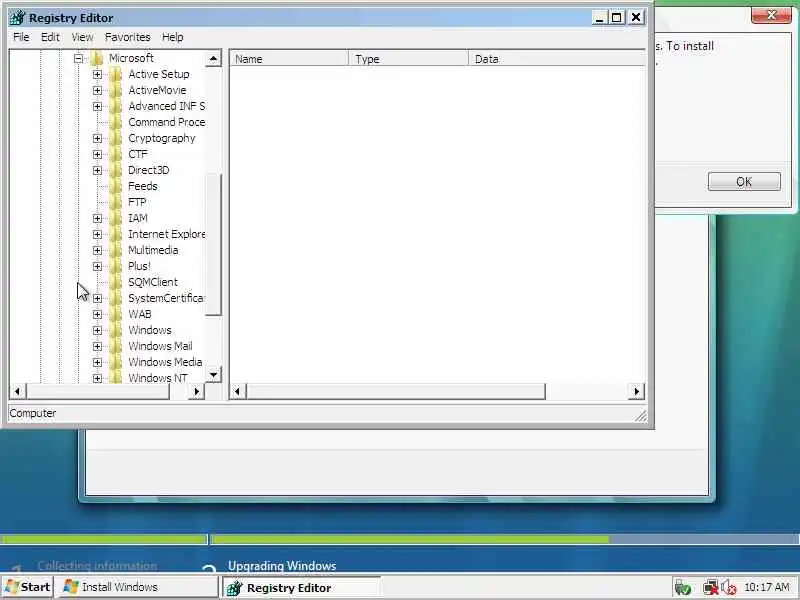Click the Registry Editor resize grip
Screen dimensions: 800x600
641,416
